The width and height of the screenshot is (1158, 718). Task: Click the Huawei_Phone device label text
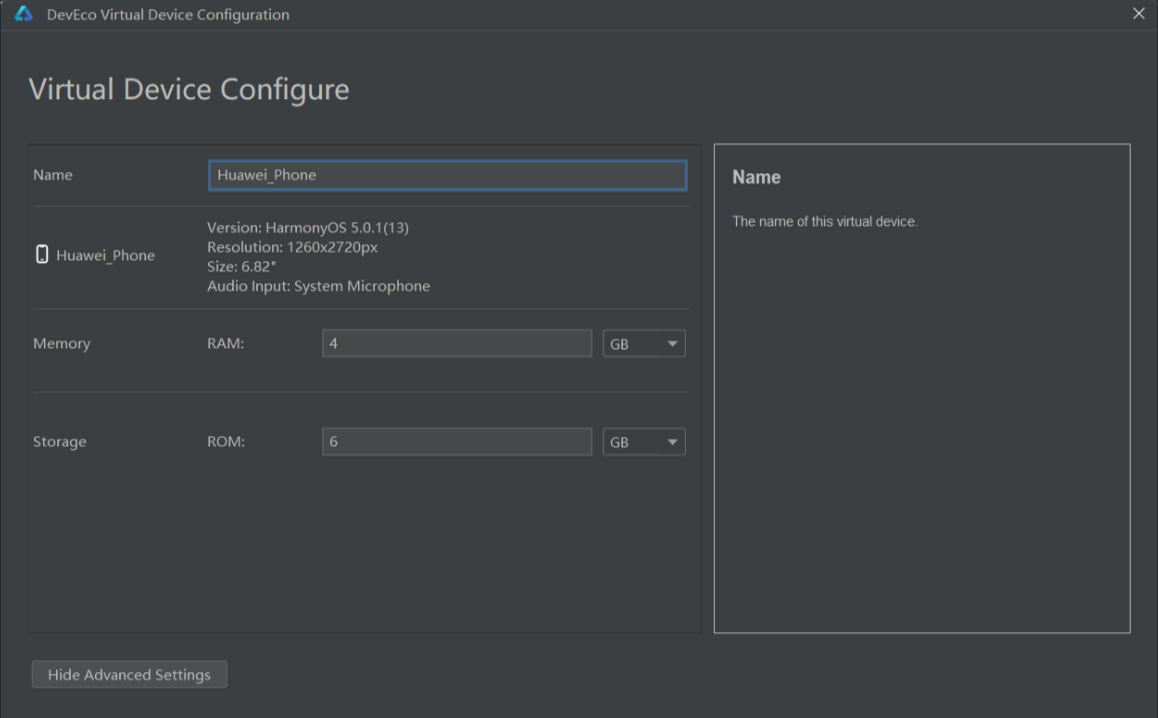106,256
